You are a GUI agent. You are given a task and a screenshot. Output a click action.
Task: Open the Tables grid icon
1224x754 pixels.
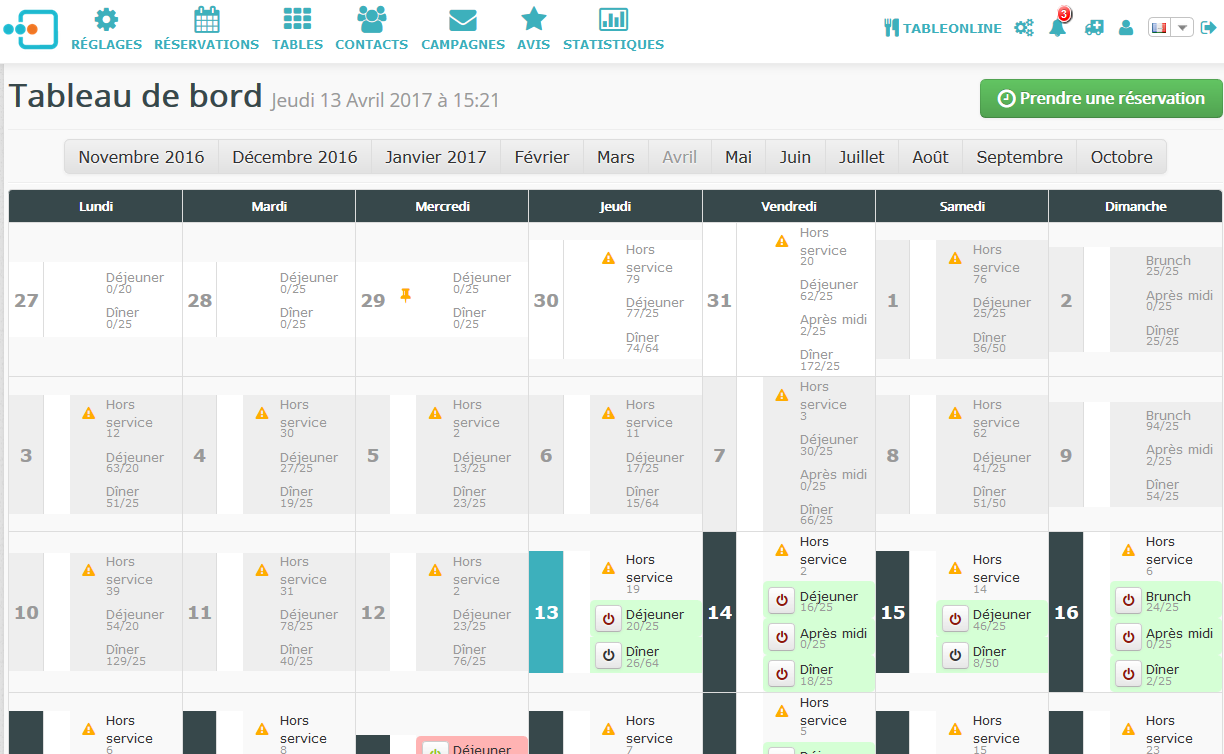coord(297,19)
